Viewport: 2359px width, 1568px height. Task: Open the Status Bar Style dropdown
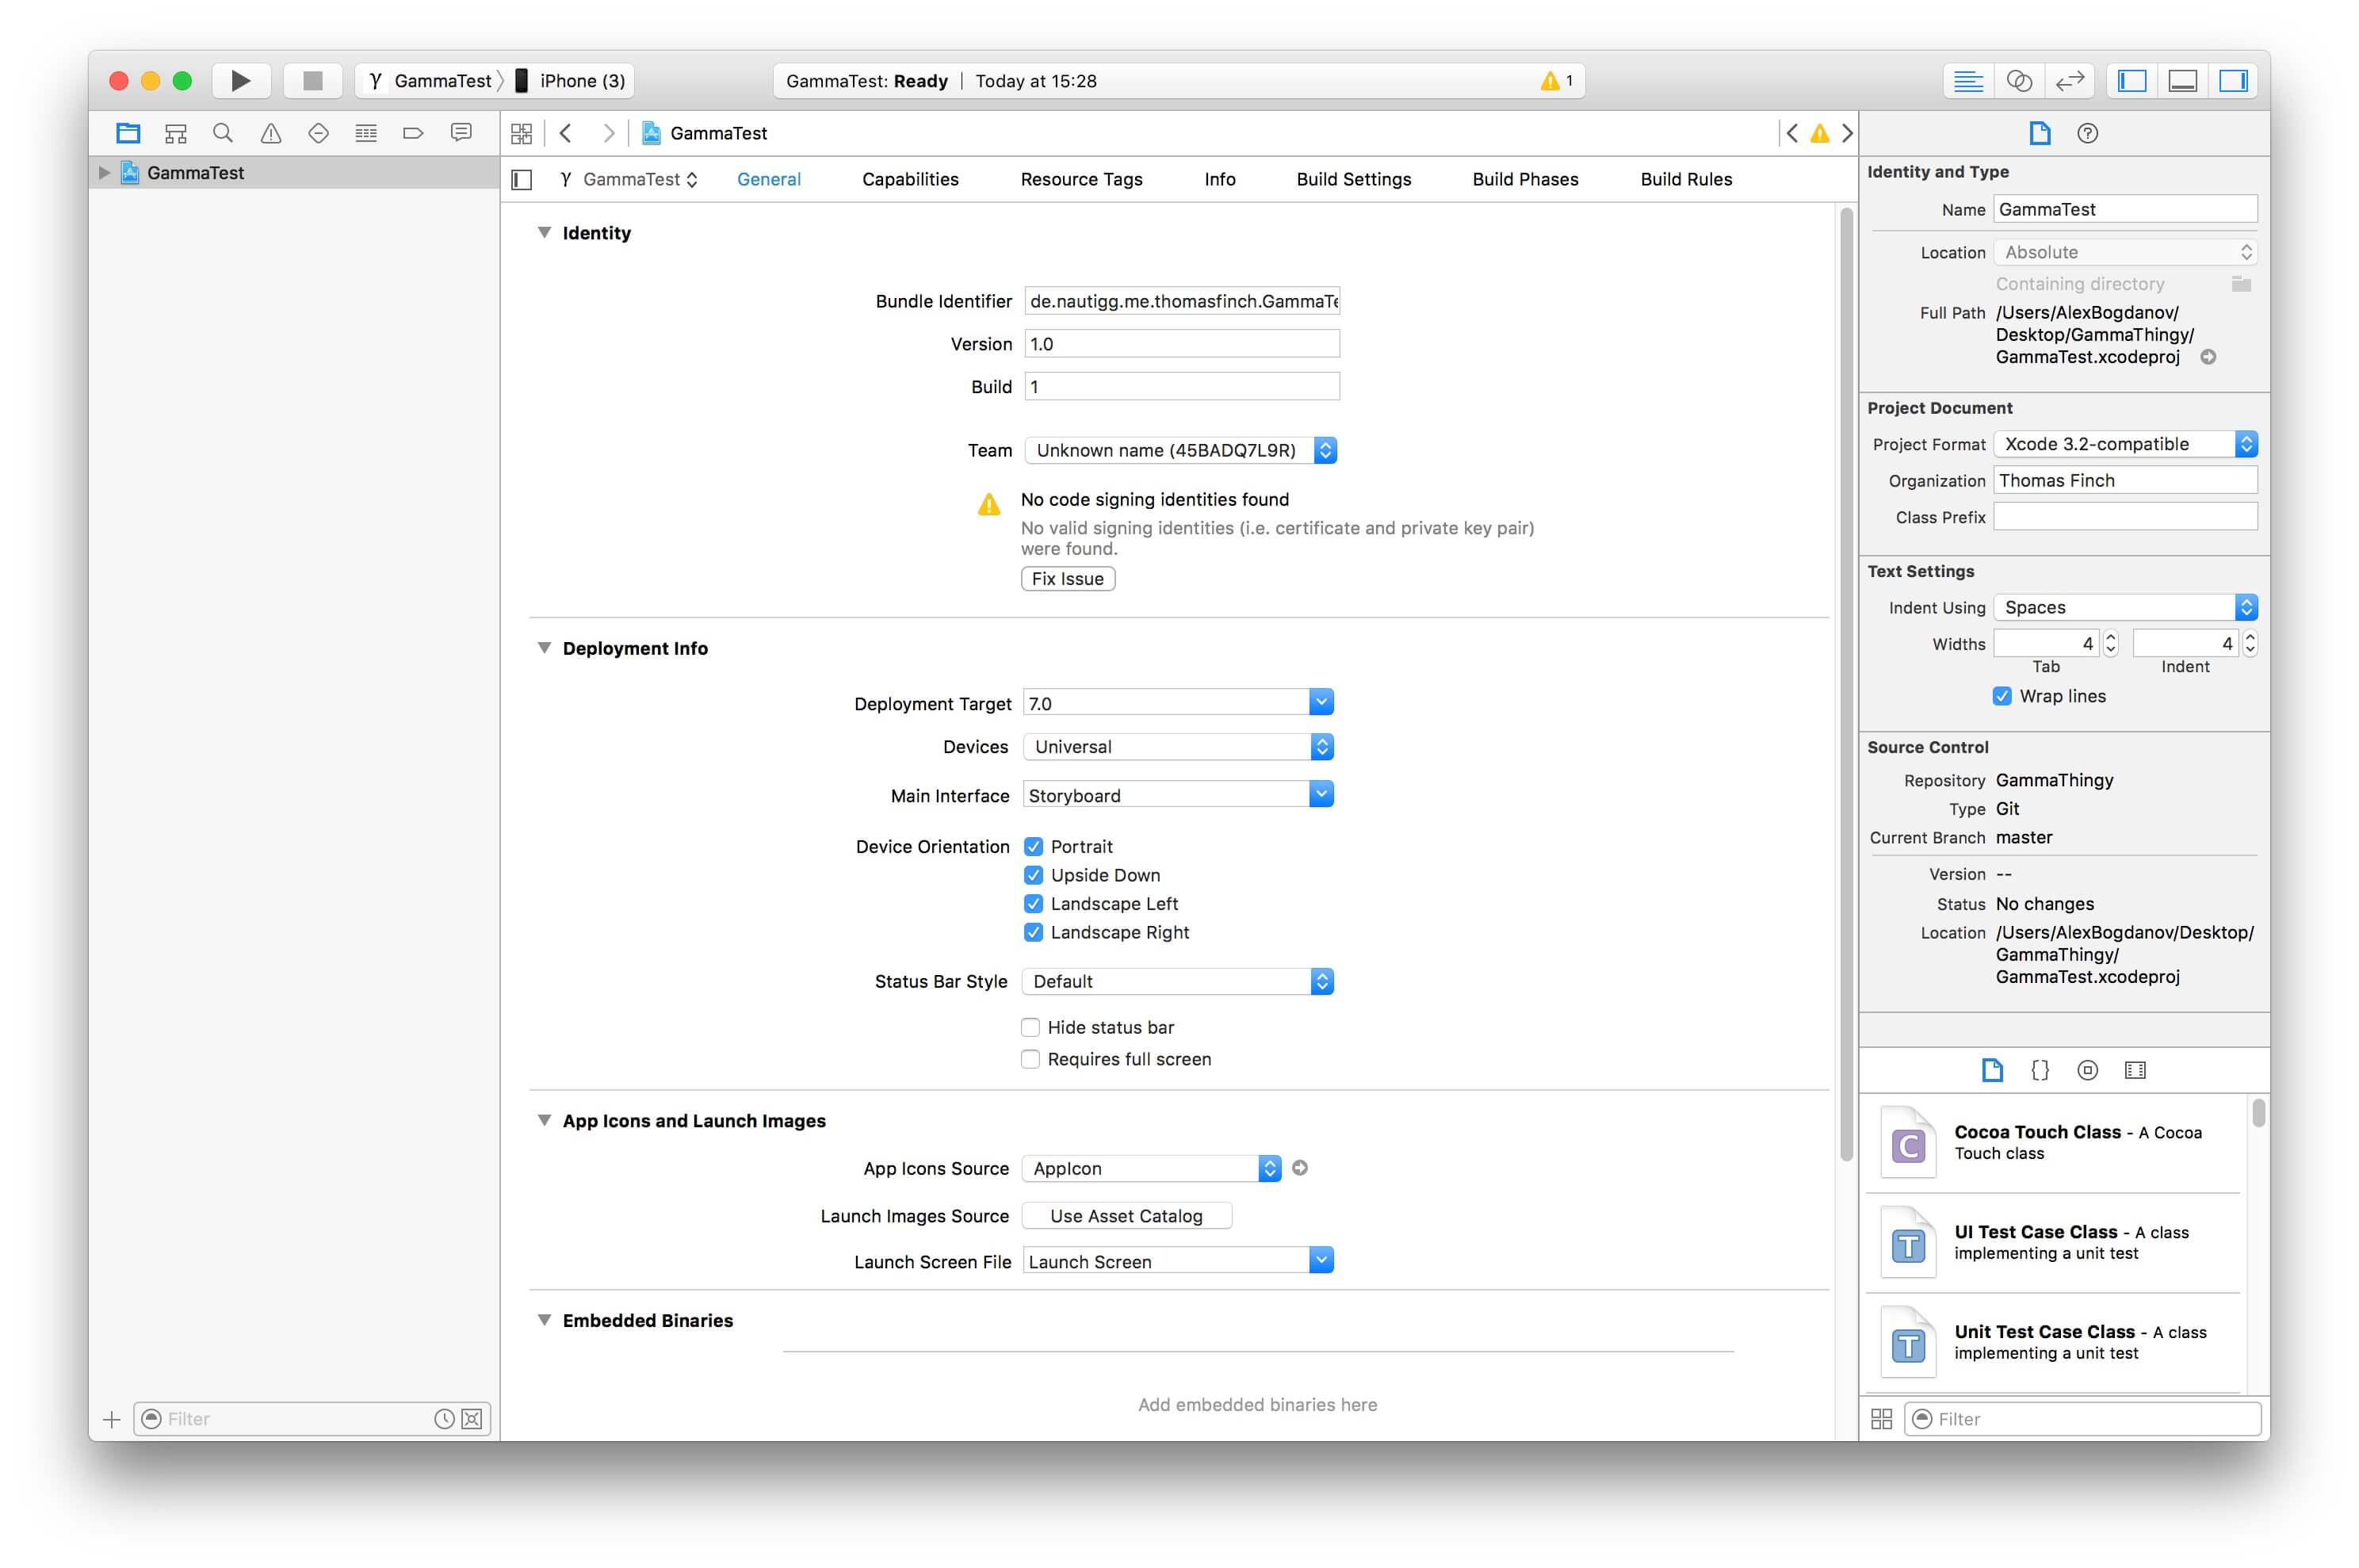coord(1178,981)
